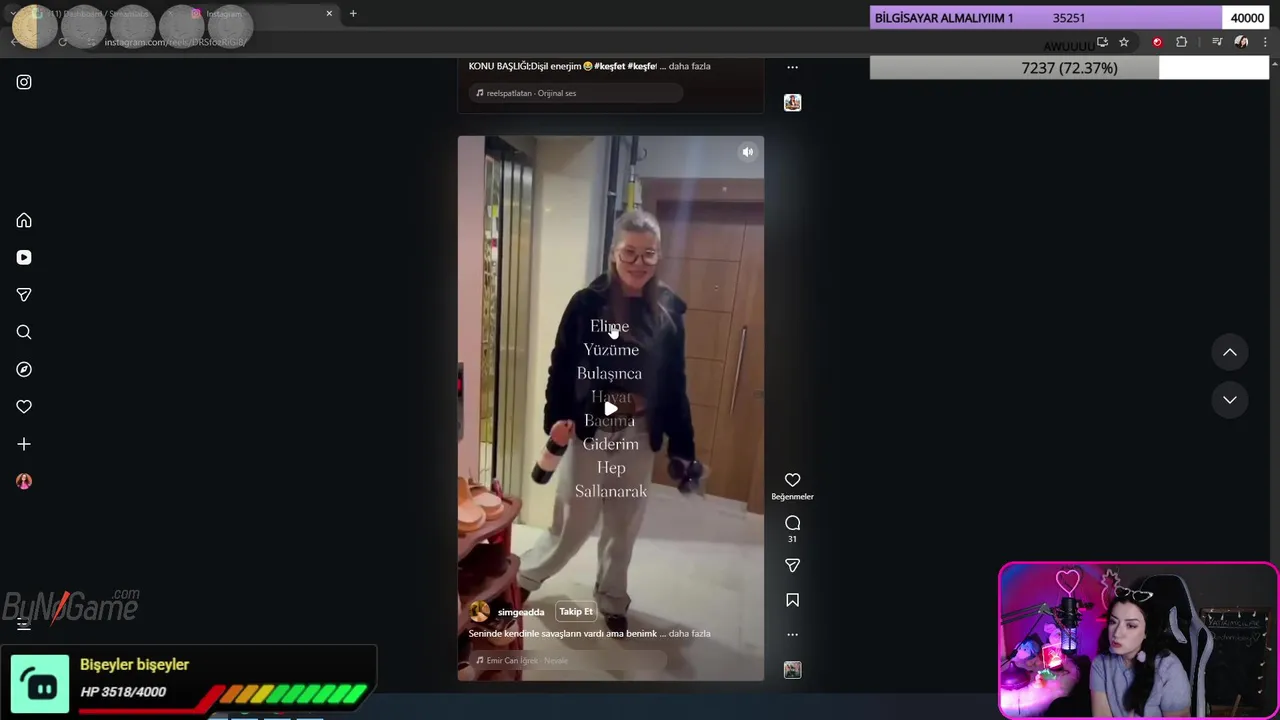Image resolution: width=1280 pixels, height=720 pixels.
Task: Open direct Messages from the sidebar
Action: pyautogui.click(x=24, y=295)
